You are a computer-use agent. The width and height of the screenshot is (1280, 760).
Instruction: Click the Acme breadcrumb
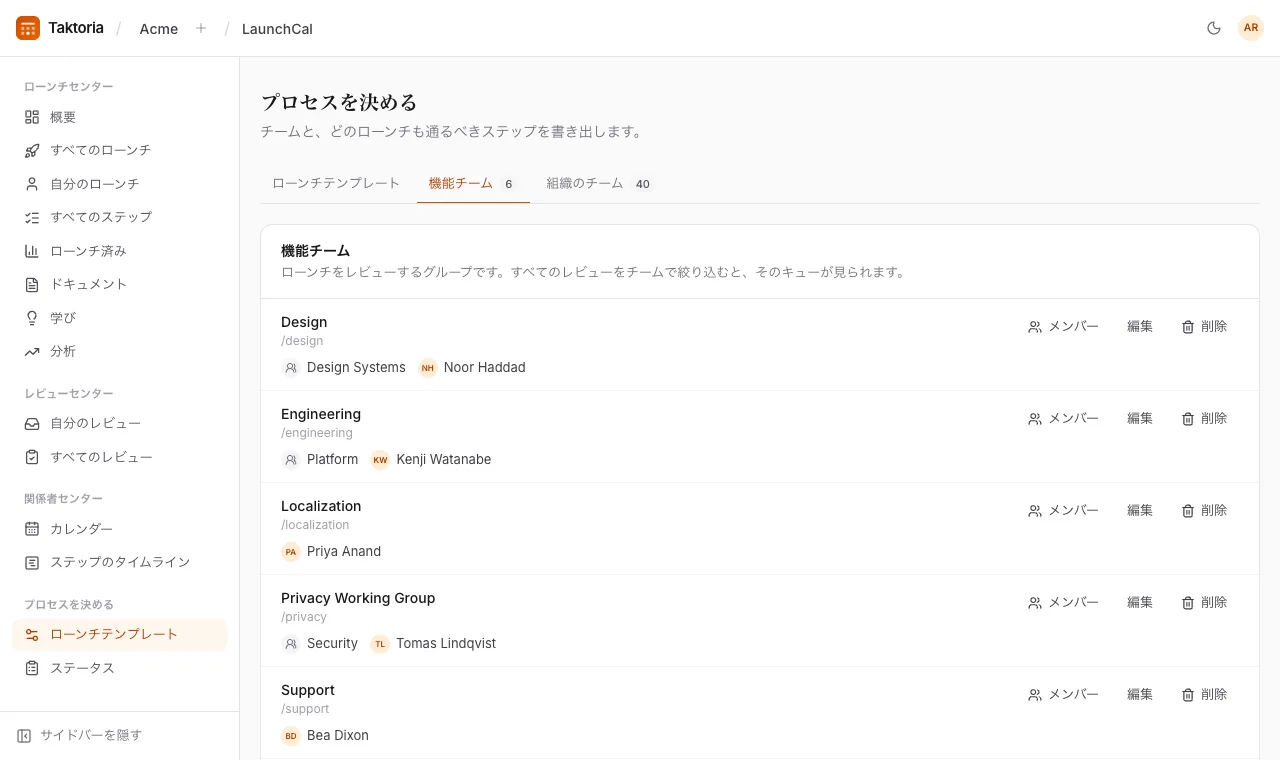point(159,29)
